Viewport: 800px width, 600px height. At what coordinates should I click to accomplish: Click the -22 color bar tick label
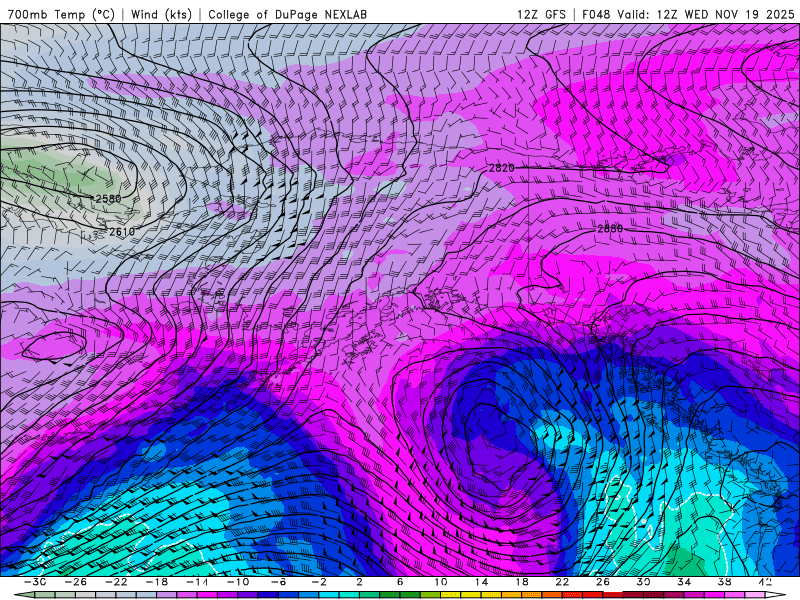pyautogui.click(x=116, y=582)
